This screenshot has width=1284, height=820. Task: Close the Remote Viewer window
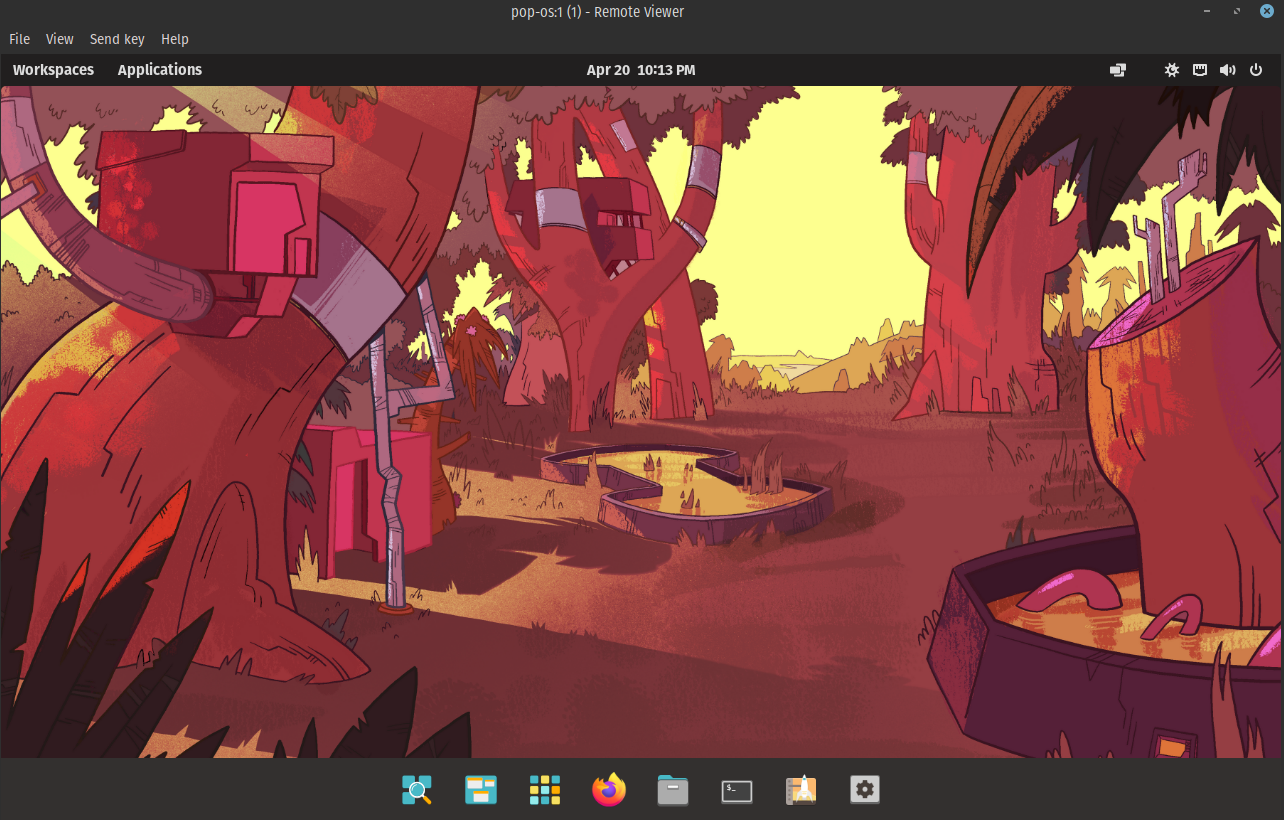click(1267, 11)
